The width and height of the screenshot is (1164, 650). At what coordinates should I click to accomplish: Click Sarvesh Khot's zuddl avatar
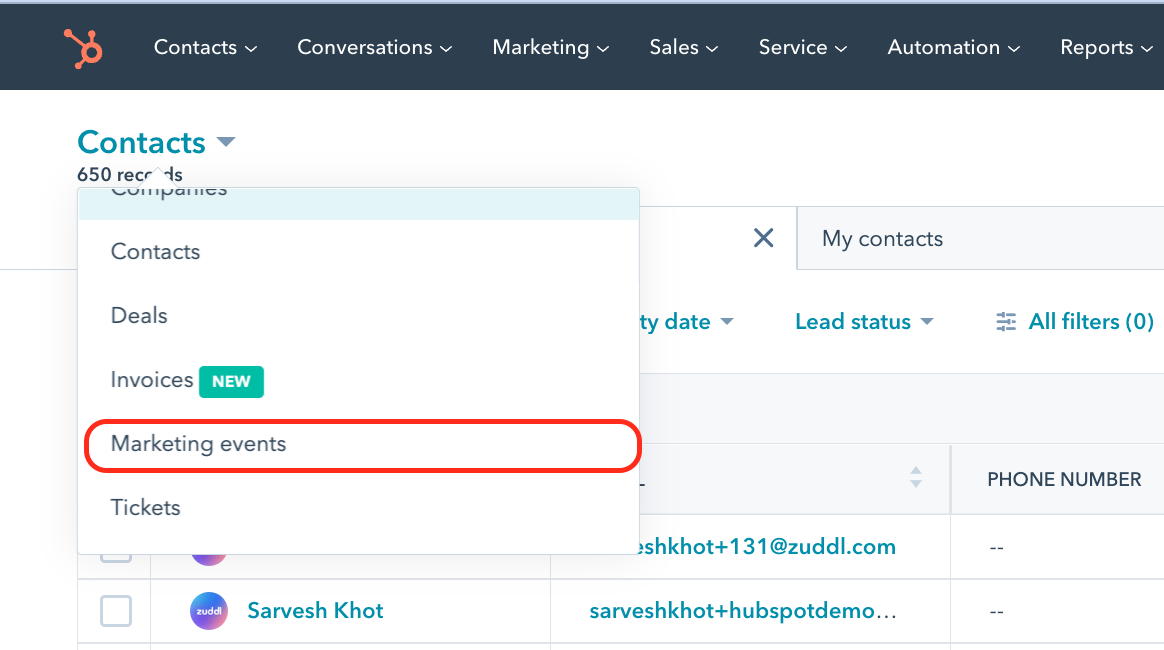point(209,611)
